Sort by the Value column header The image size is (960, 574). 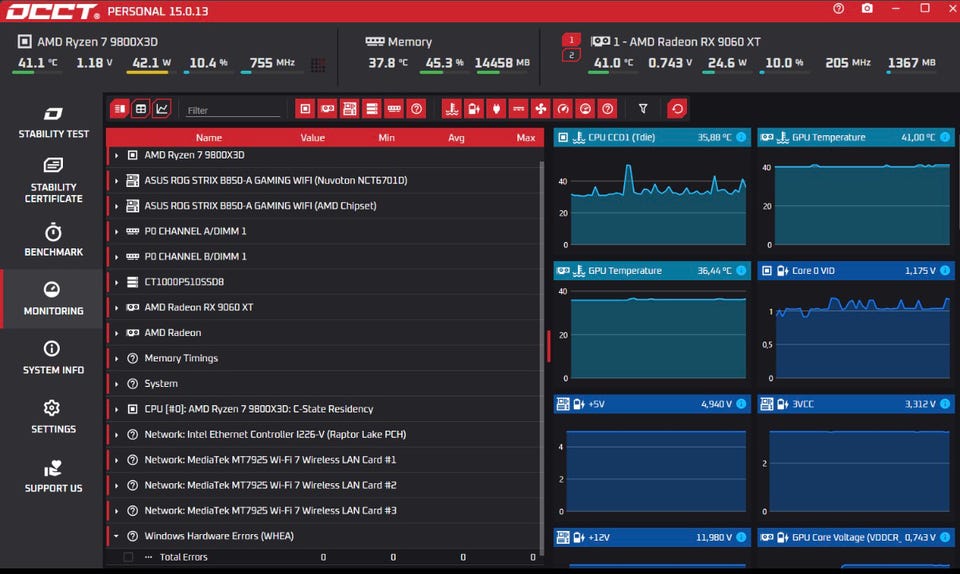(312, 138)
